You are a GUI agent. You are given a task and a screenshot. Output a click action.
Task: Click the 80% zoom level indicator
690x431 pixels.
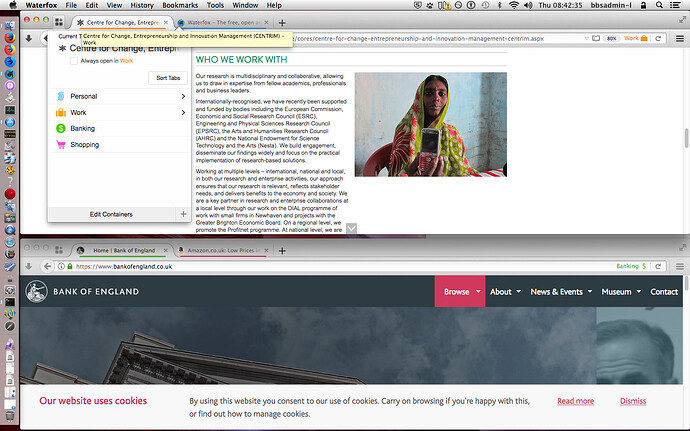(612, 38)
